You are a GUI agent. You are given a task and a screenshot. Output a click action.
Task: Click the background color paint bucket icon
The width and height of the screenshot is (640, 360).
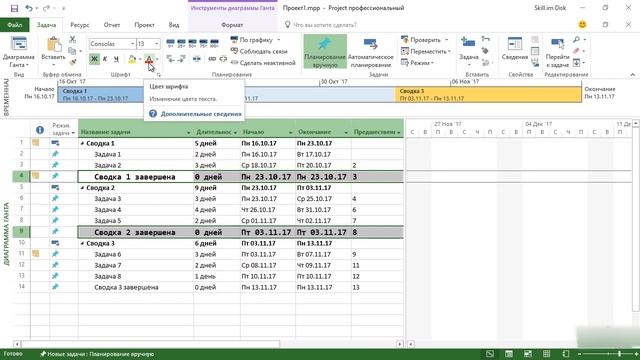pyautogui.click(x=132, y=60)
